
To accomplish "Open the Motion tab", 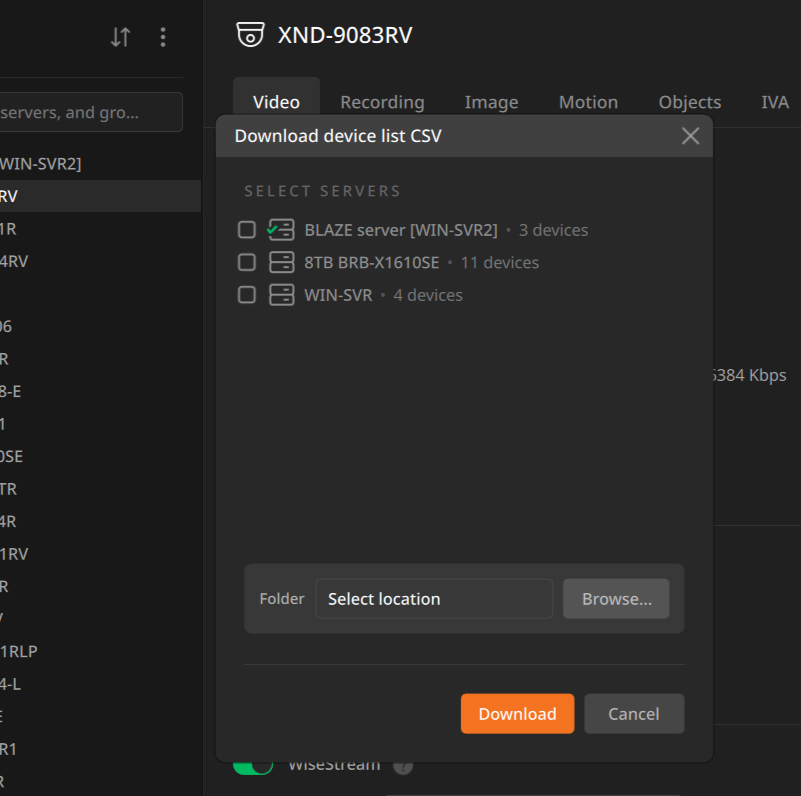I will click(x=588, y=102).
